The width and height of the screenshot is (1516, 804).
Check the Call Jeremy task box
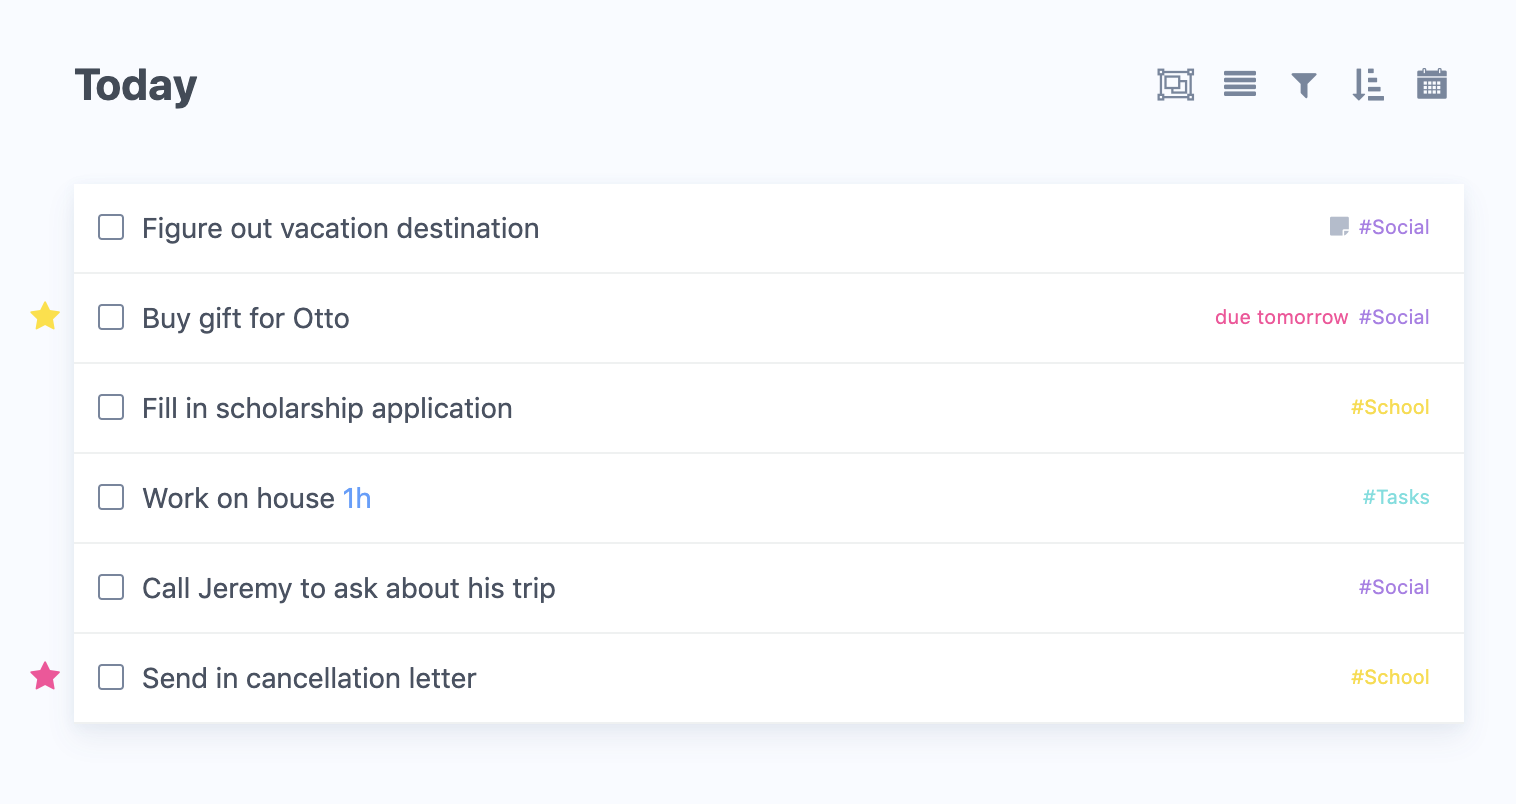click(x=111, y=587)
